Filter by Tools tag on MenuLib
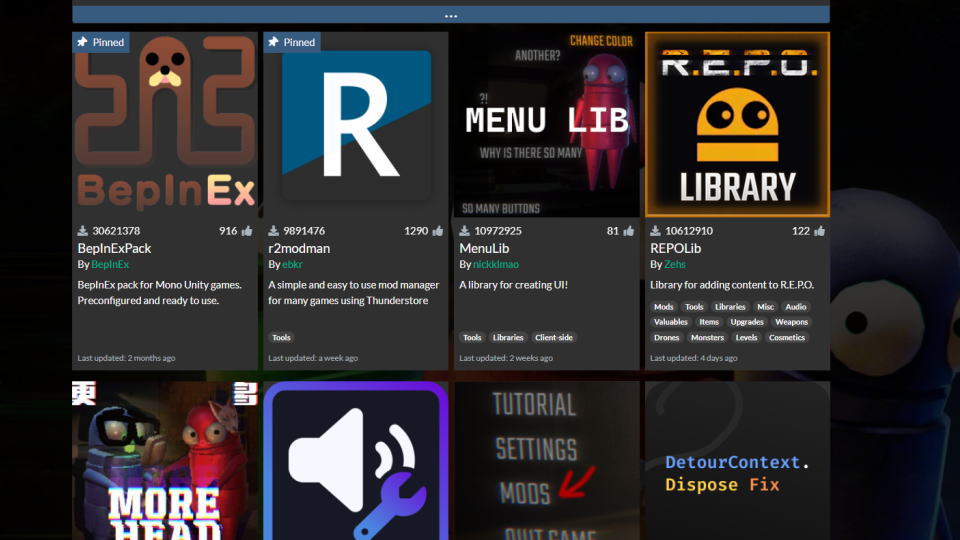 pos(472,337)
